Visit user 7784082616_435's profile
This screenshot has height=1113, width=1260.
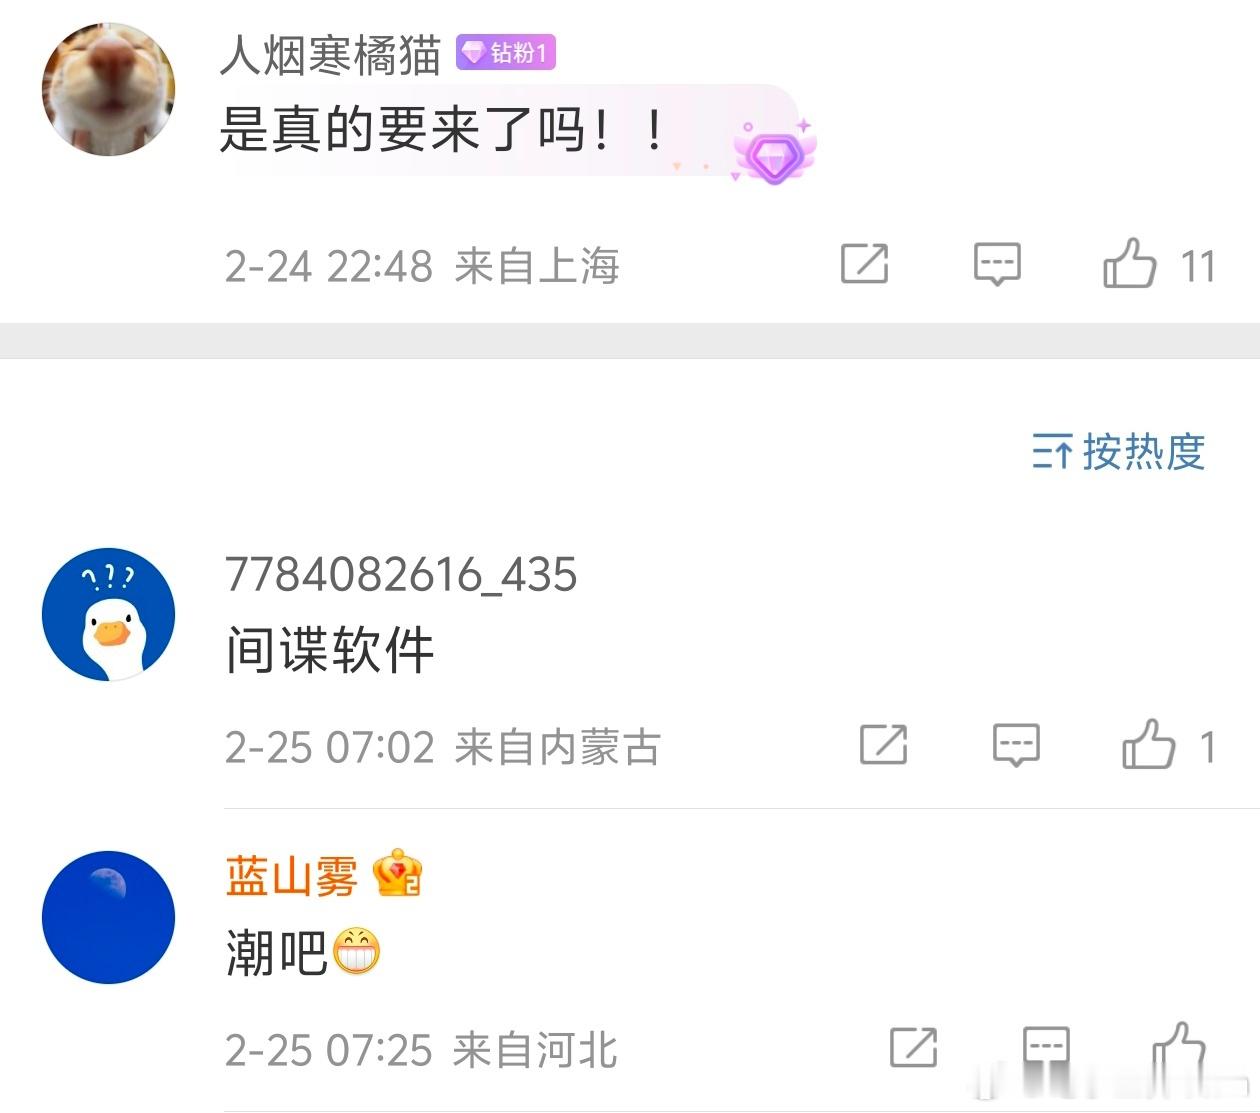[x=401, y=574]
